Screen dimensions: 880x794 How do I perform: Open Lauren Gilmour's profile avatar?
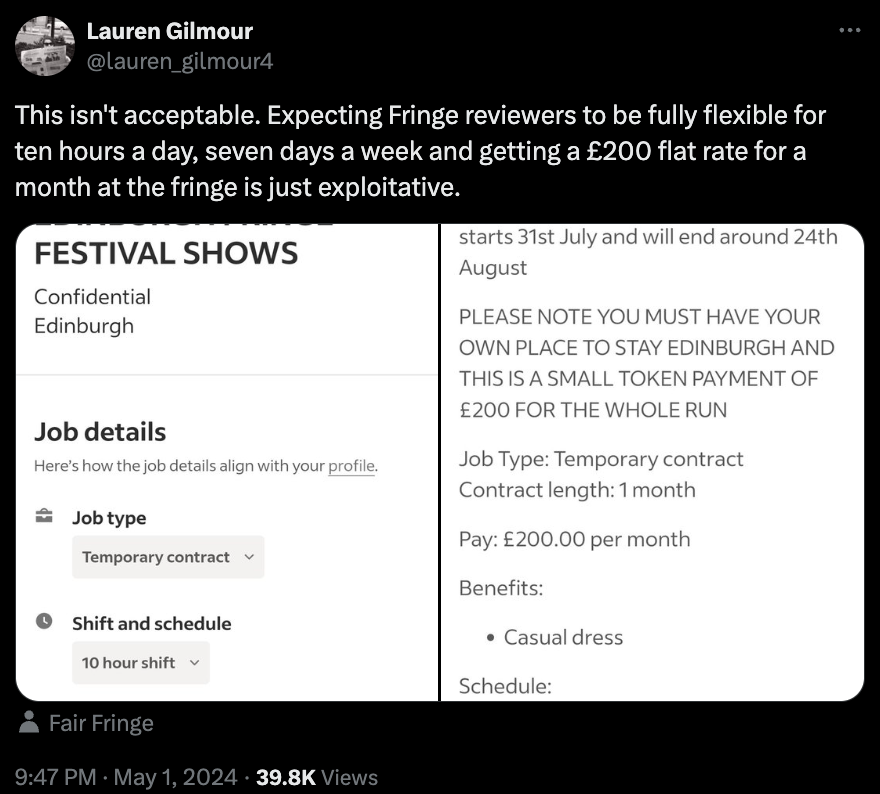[x=45, y=46]
